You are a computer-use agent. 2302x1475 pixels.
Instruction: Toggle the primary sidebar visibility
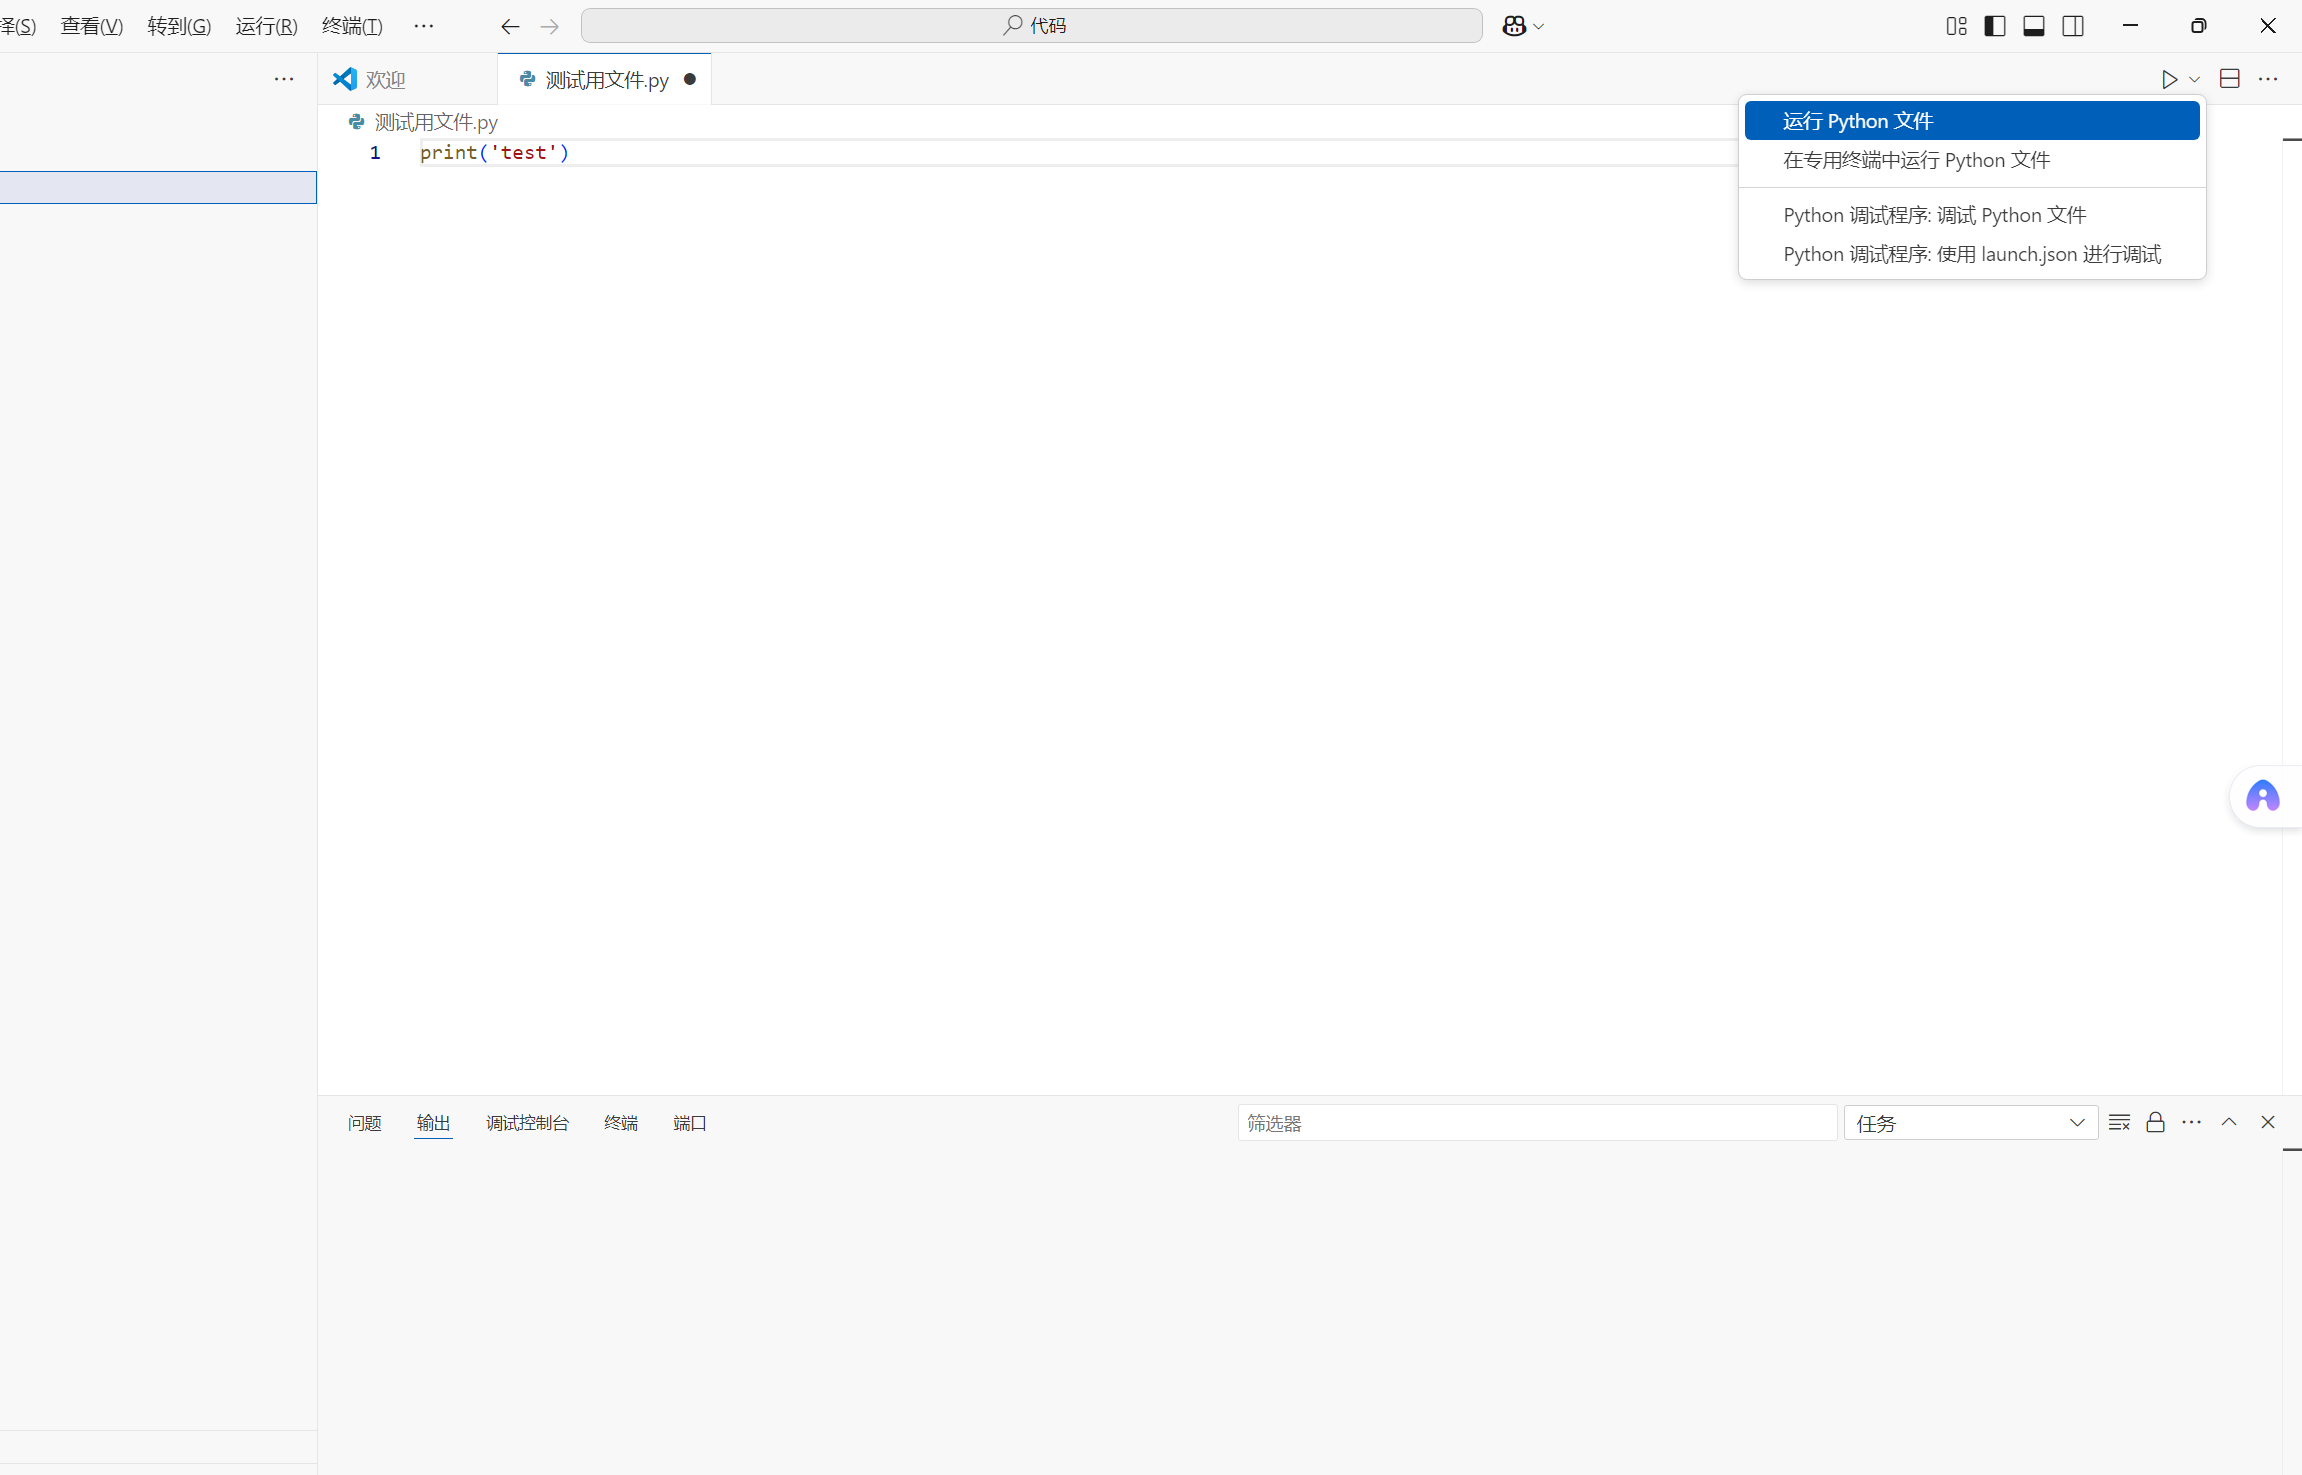click(1995, 26)
